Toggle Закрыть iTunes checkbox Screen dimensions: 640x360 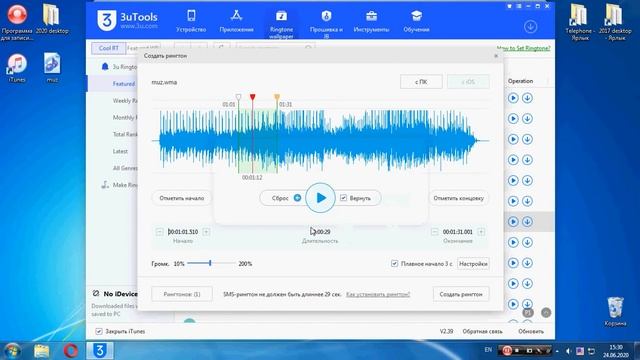point(99,331)
